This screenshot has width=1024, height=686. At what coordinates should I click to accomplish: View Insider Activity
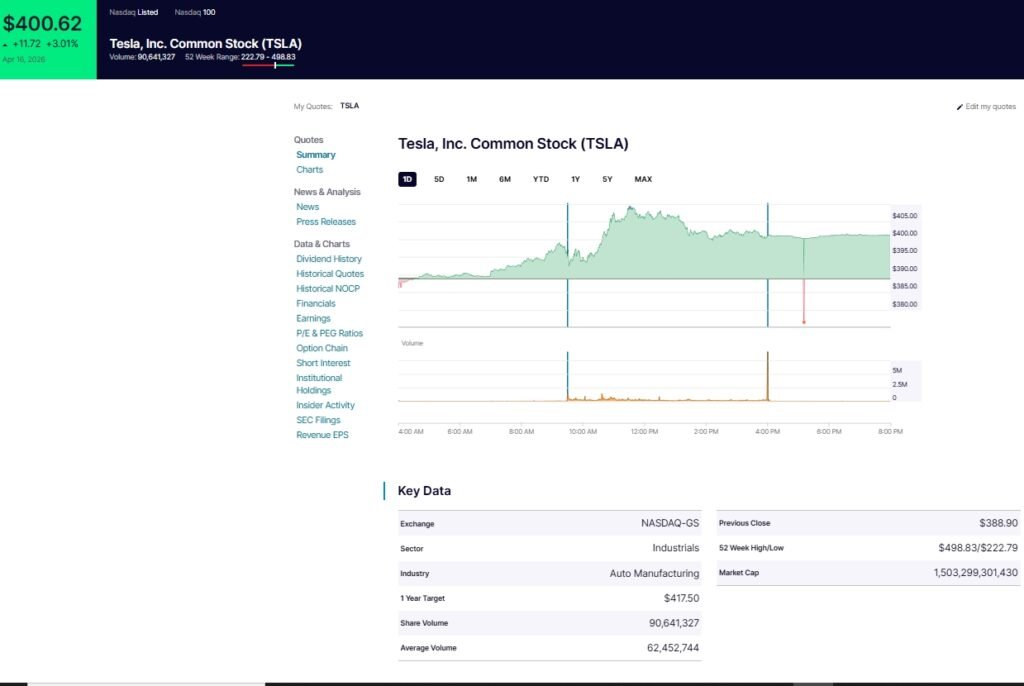click(x=325, y=405)
